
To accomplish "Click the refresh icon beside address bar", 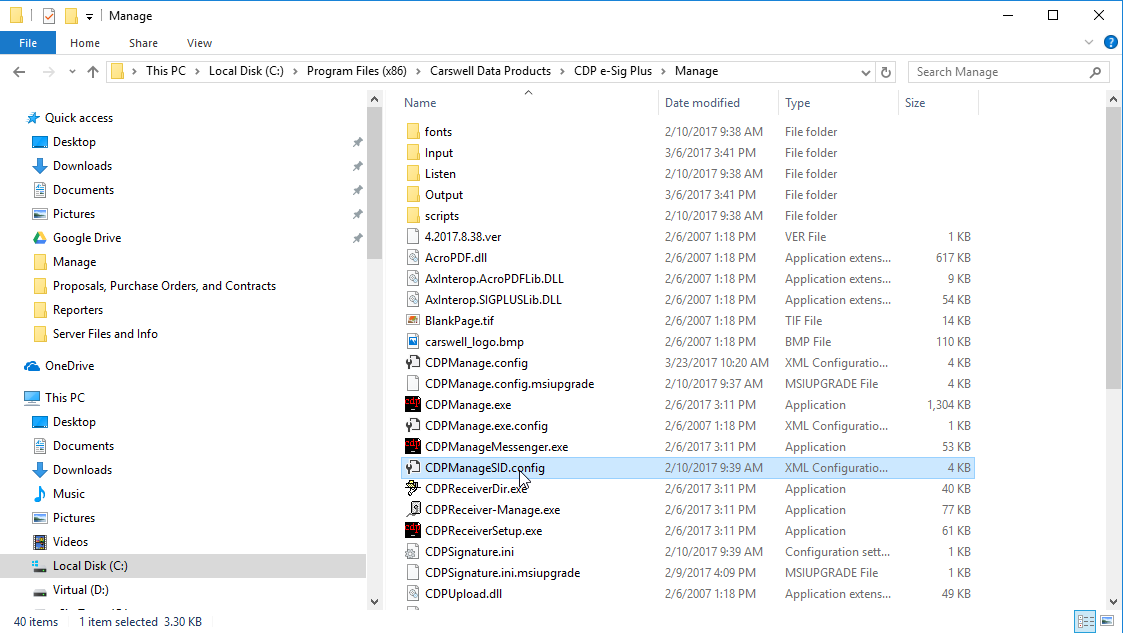I will click(x=886, y=71).
